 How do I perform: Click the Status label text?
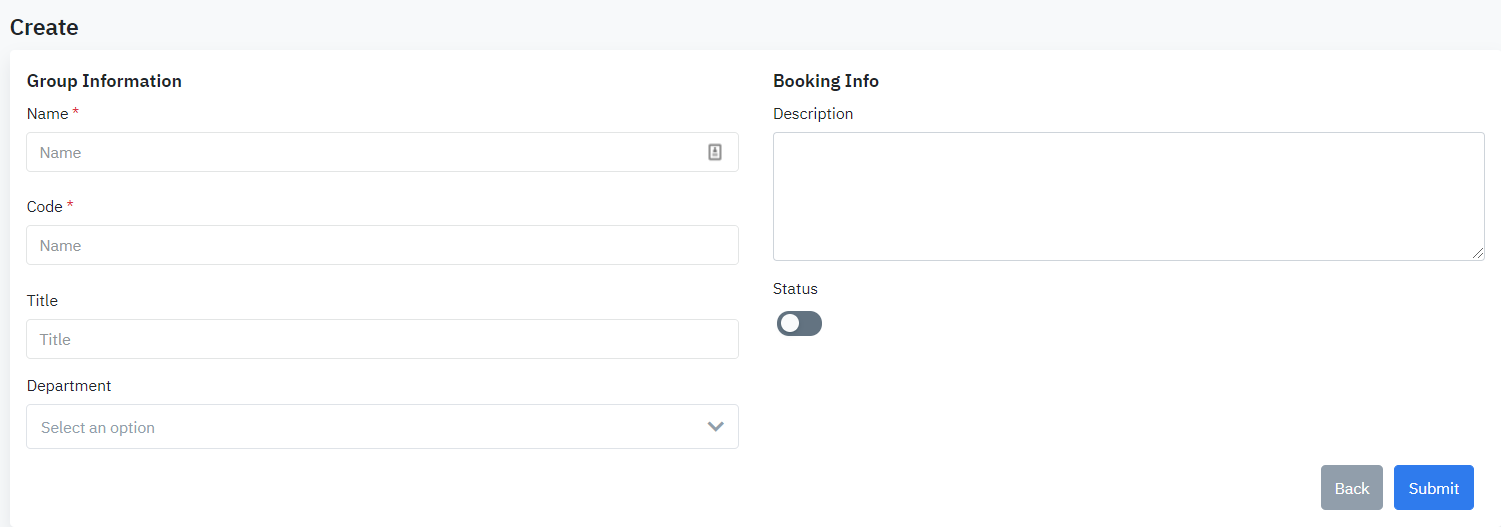coord(795,289)
